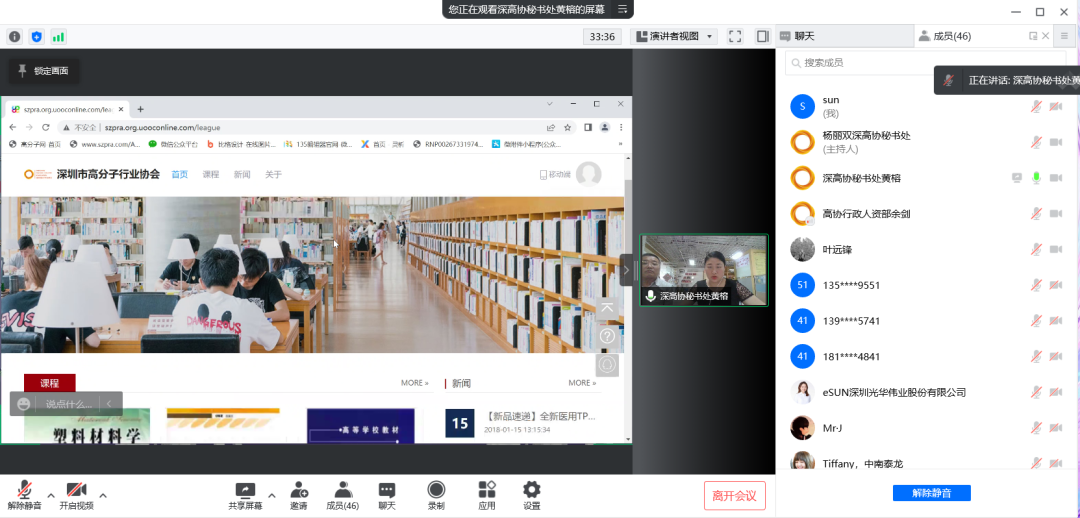Click 新闻 in website navigation

tap(242, 175)
